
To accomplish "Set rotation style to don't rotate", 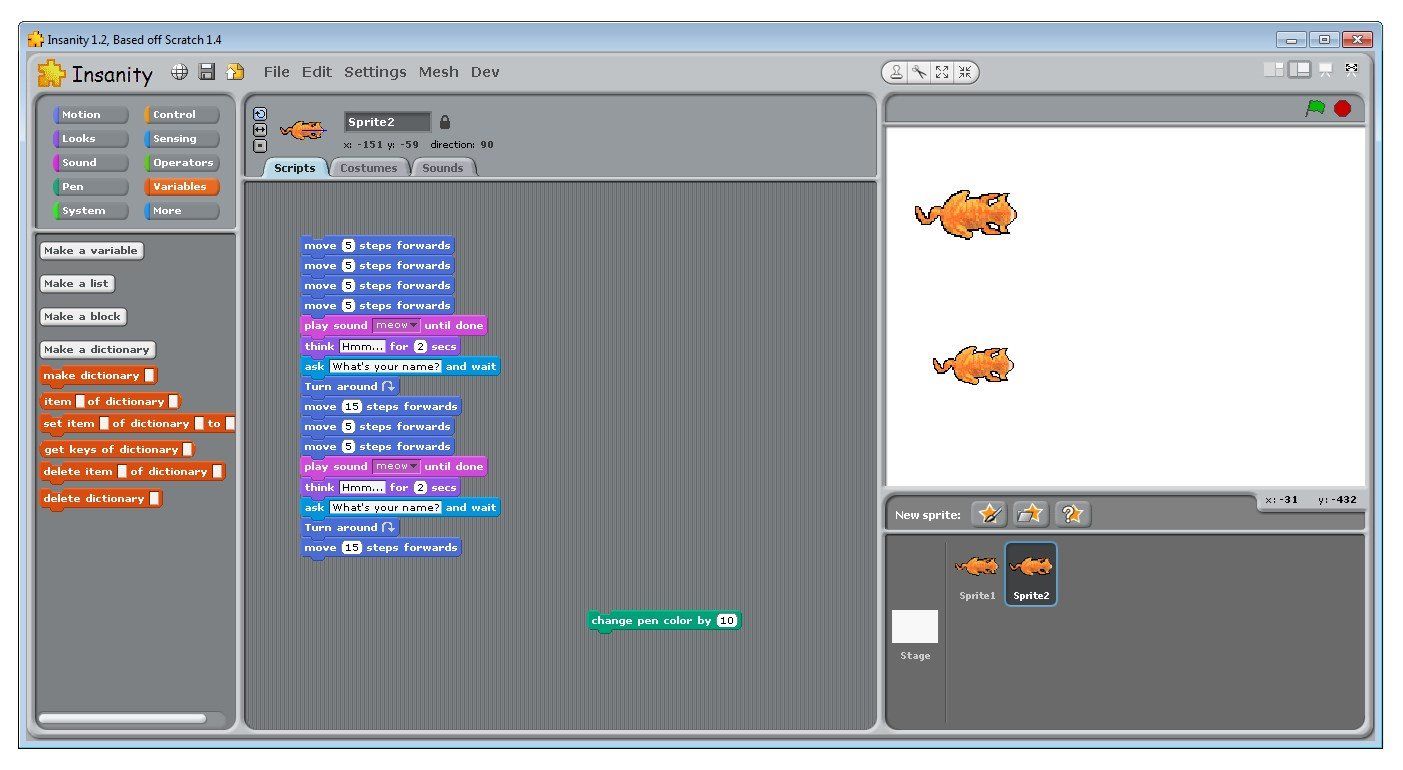I will pos(260,146).
